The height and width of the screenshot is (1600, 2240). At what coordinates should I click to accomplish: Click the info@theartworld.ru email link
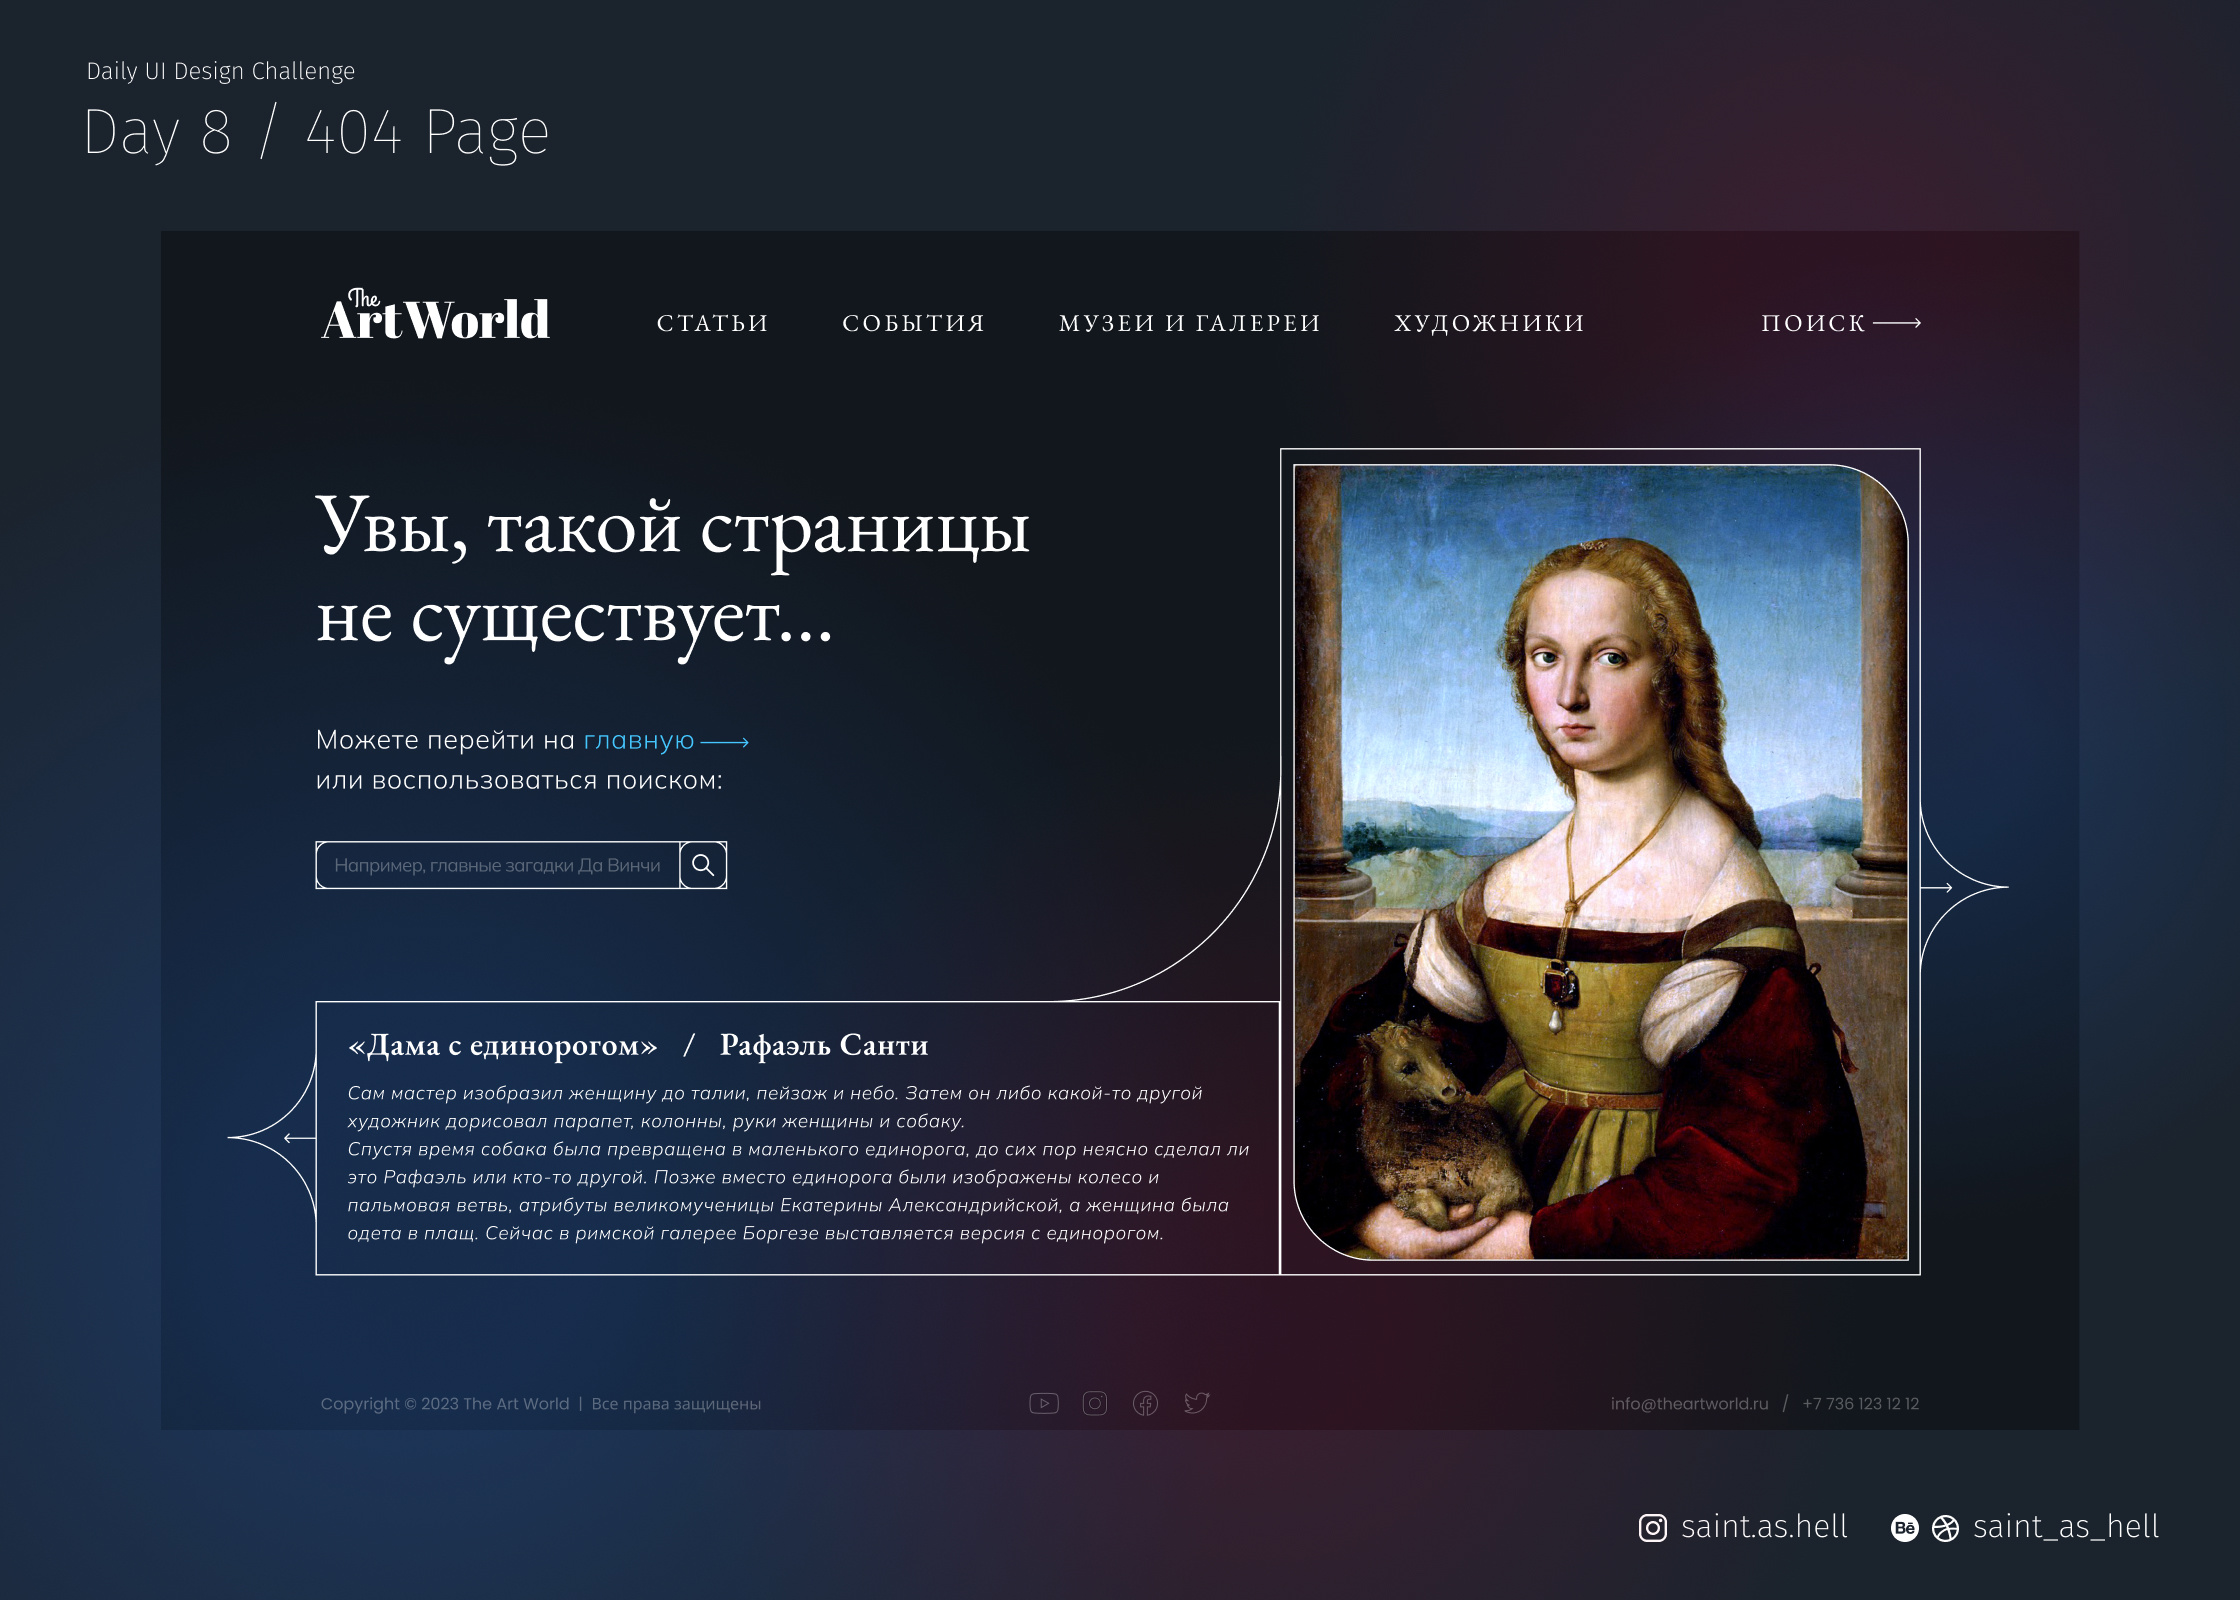(x=1689, y=1404)
